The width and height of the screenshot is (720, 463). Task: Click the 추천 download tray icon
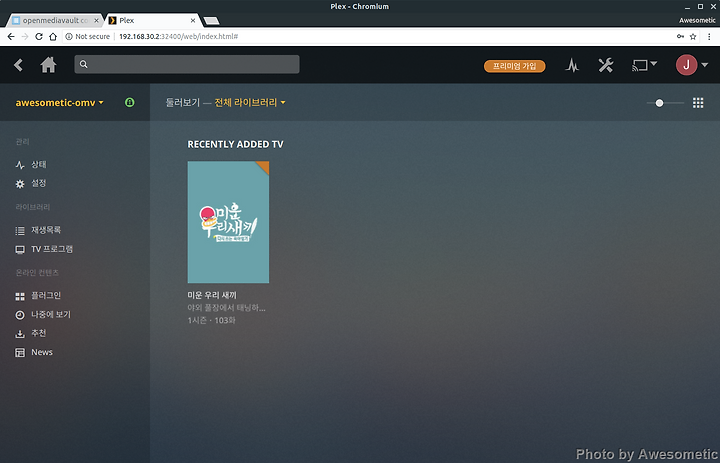pyautogui.click(x=20, y=334)
